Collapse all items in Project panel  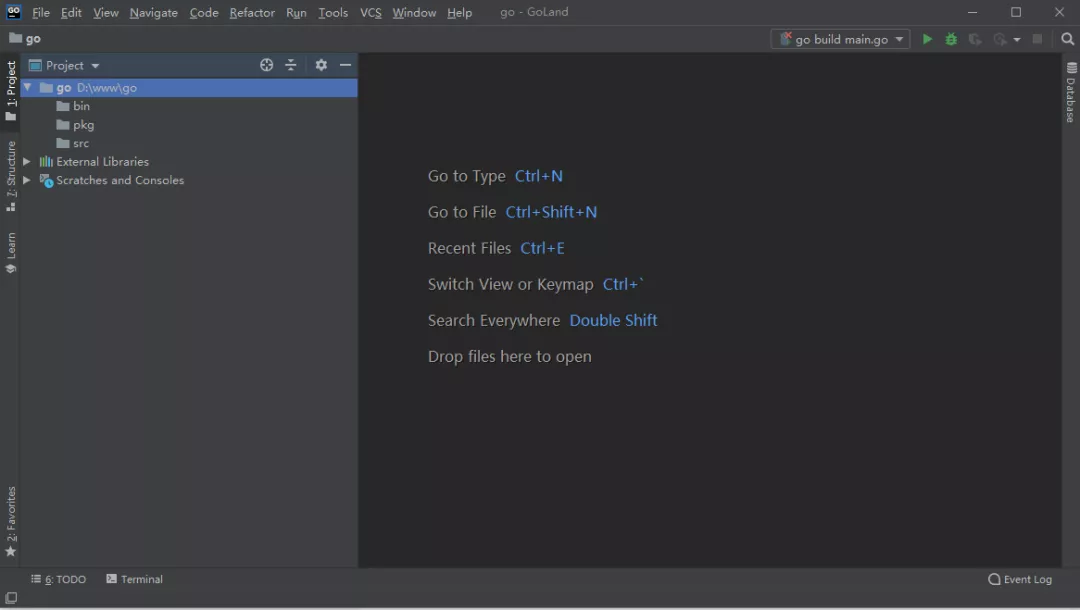291,65
